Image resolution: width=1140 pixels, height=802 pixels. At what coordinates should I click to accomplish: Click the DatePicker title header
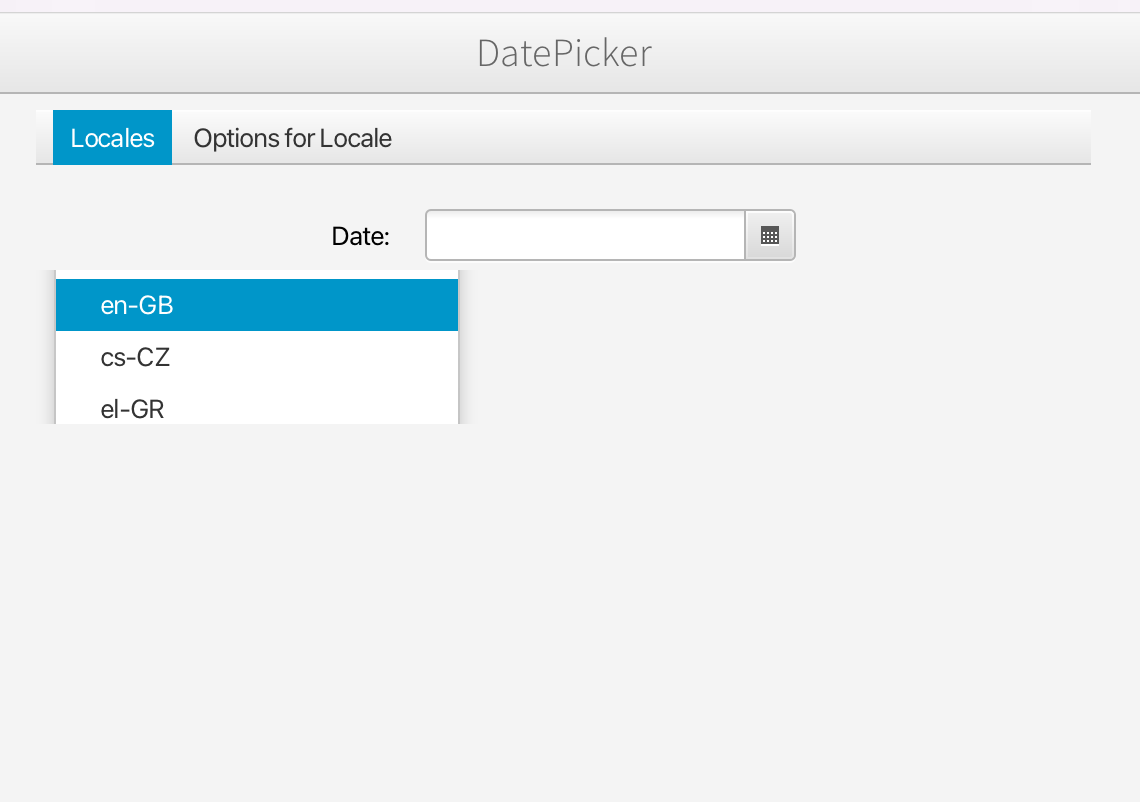click(x=564, y=53)
